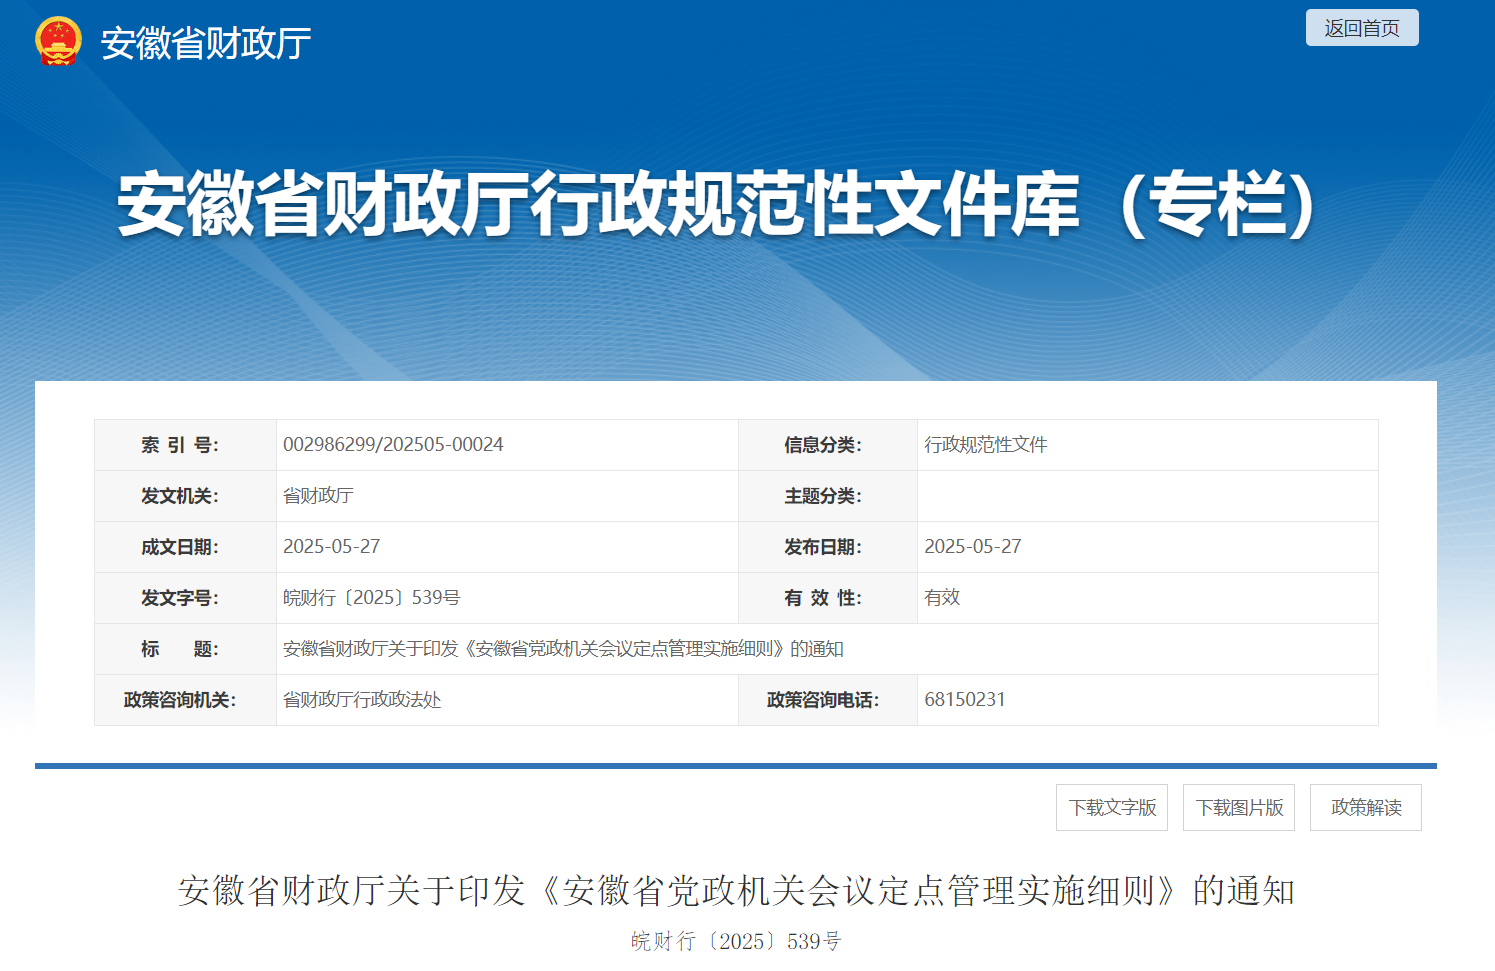This screenshot has height=971, width=1495.
Task: Click the 政策咨询机关 label cell
Action: pyautogui.click(x=185, y=700)
